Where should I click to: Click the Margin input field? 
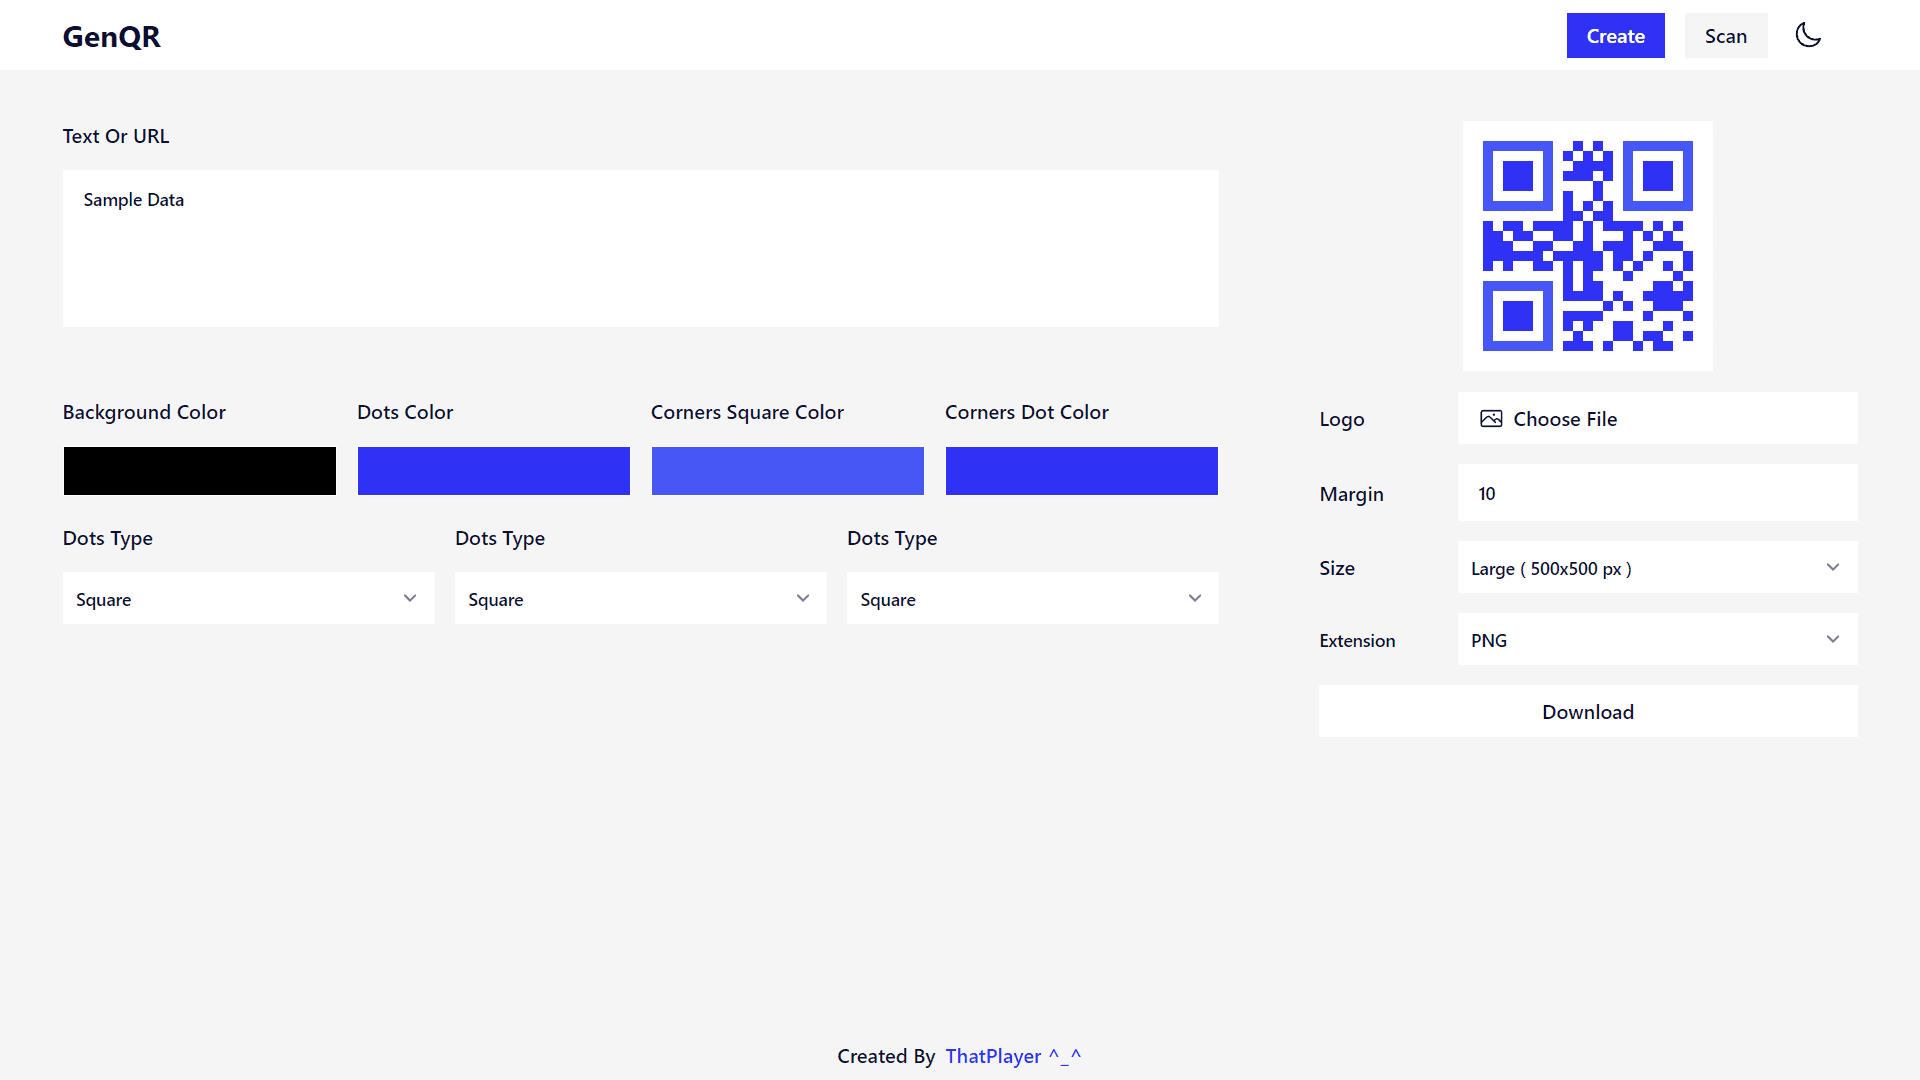pyautogui.click(x=1658, y=493)
